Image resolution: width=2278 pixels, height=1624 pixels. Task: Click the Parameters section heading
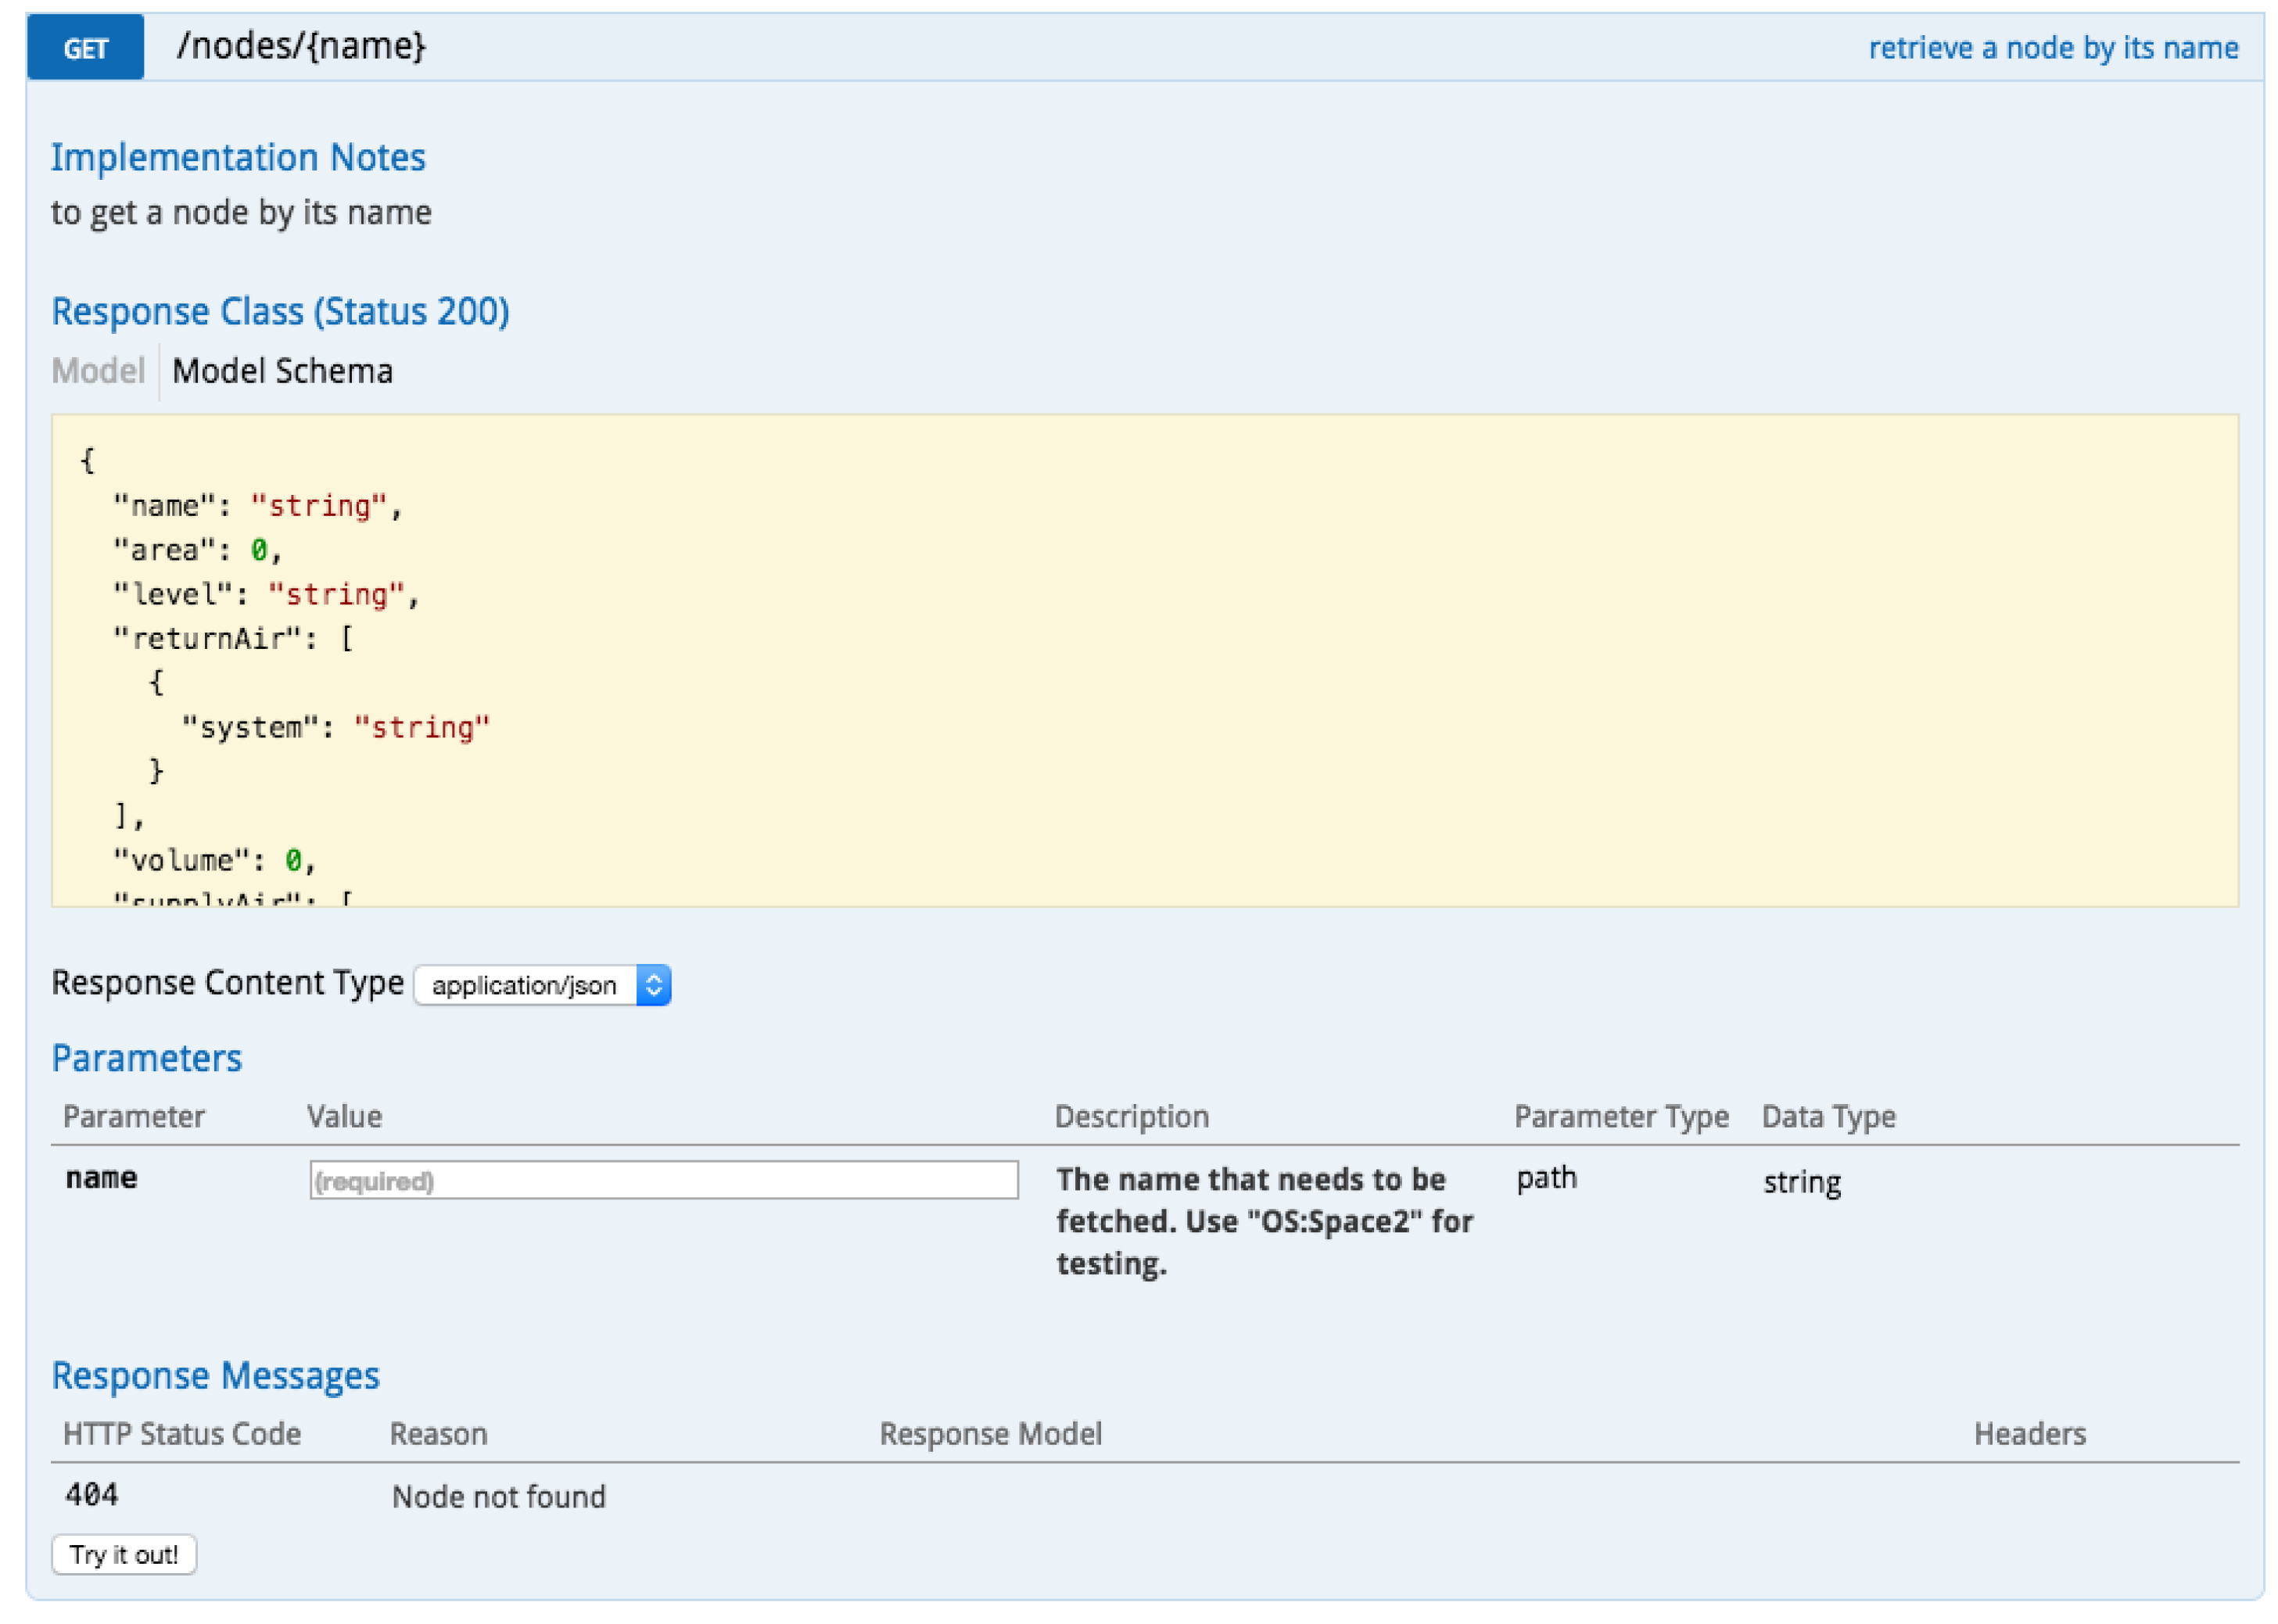(x=146, y=1058)
